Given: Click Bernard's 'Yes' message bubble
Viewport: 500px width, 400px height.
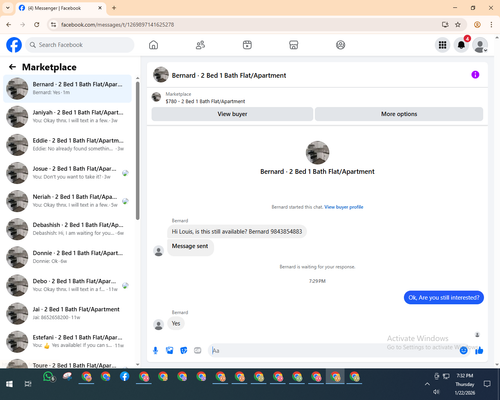Looking at the screenshot, I should 176,323.
